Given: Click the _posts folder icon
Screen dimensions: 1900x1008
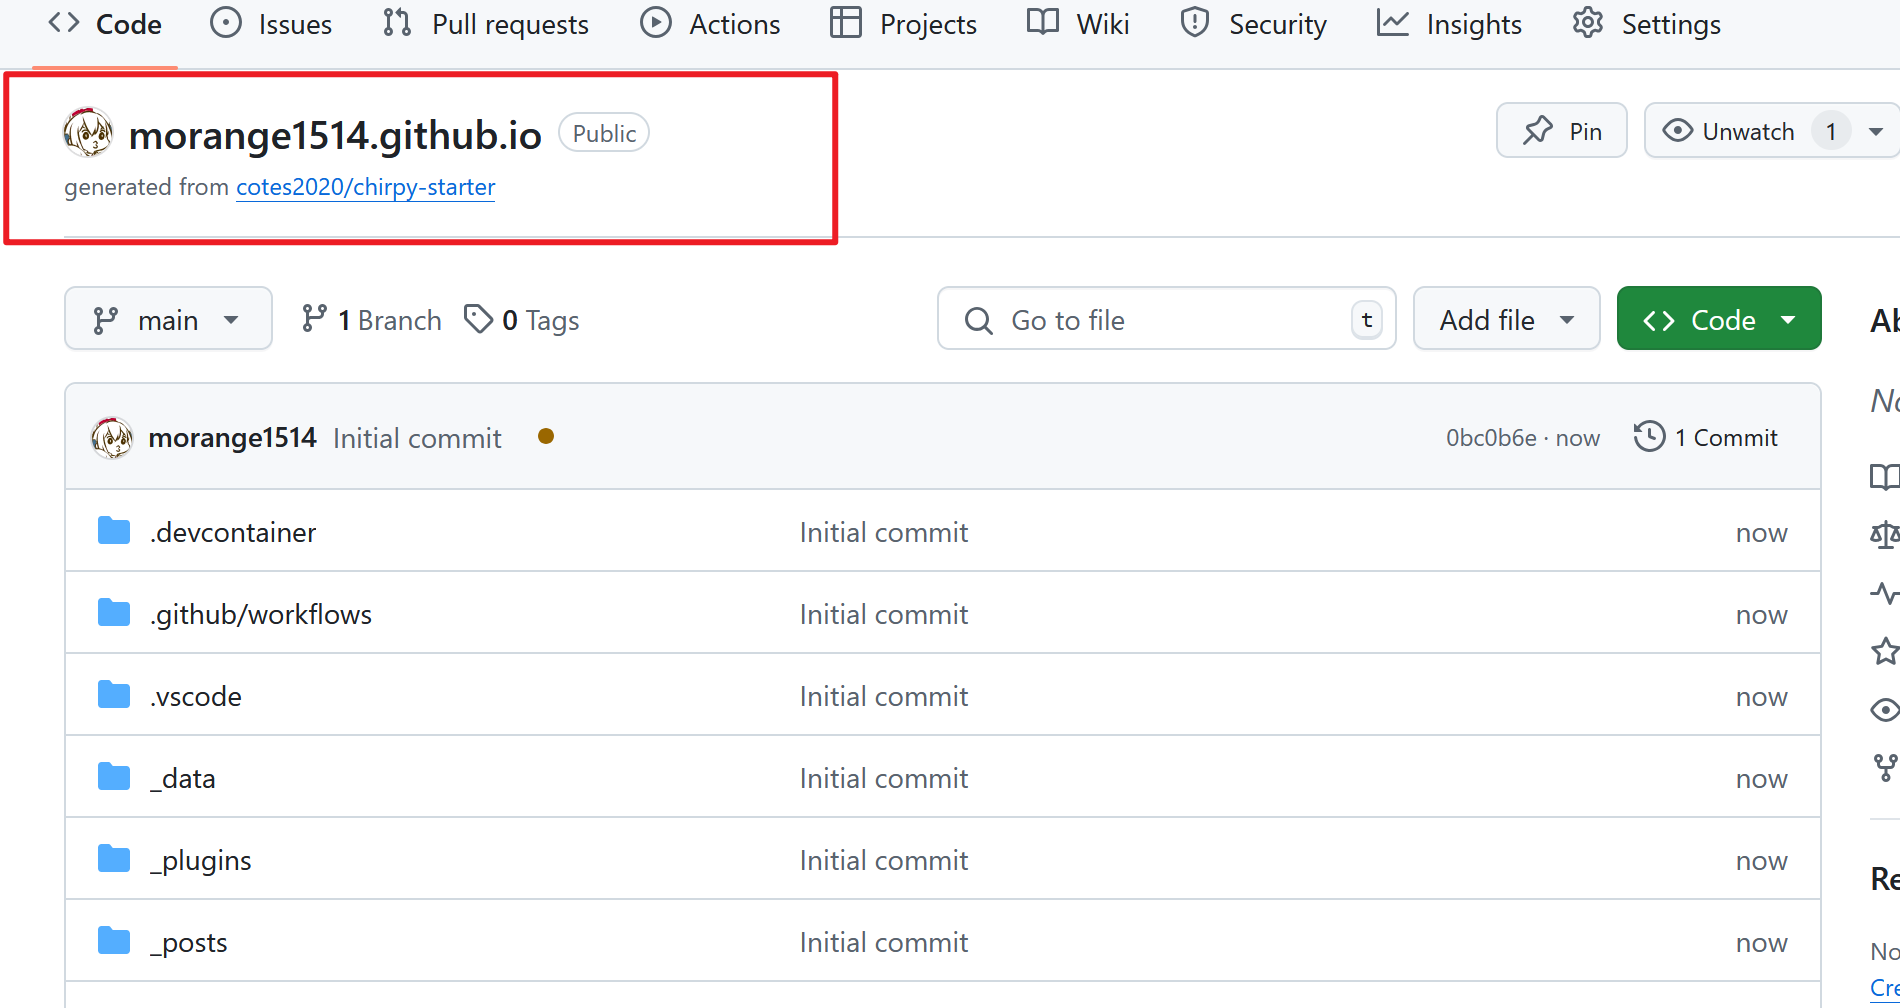Looking at the screenshot, I should 114,941.
